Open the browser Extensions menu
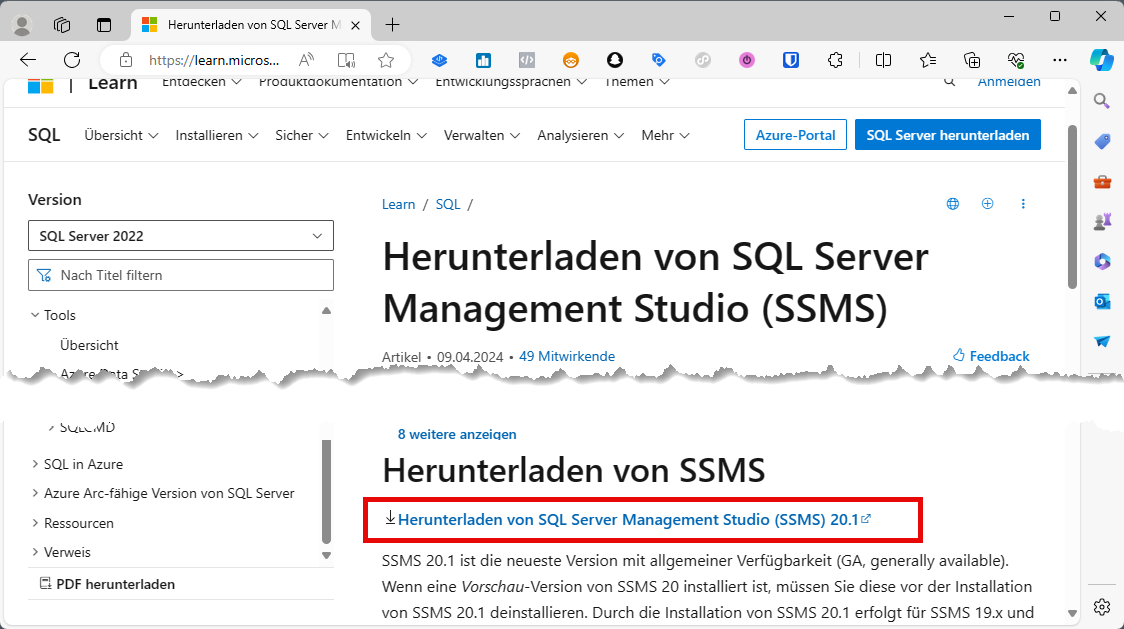The width and height of the screenshot is (1124, 629). pos(835,60)
